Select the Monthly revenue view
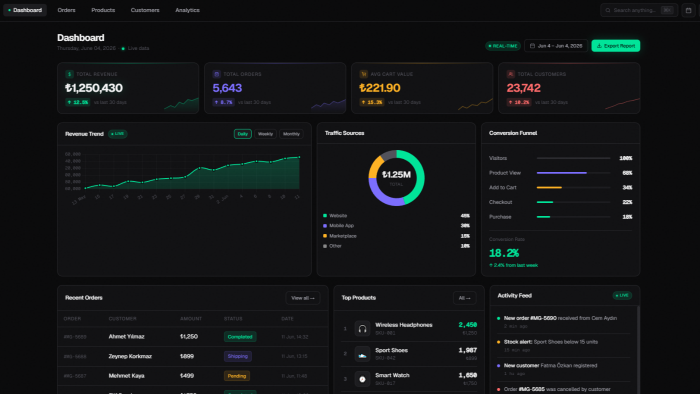700x394 pixels. tap(291, 134)
